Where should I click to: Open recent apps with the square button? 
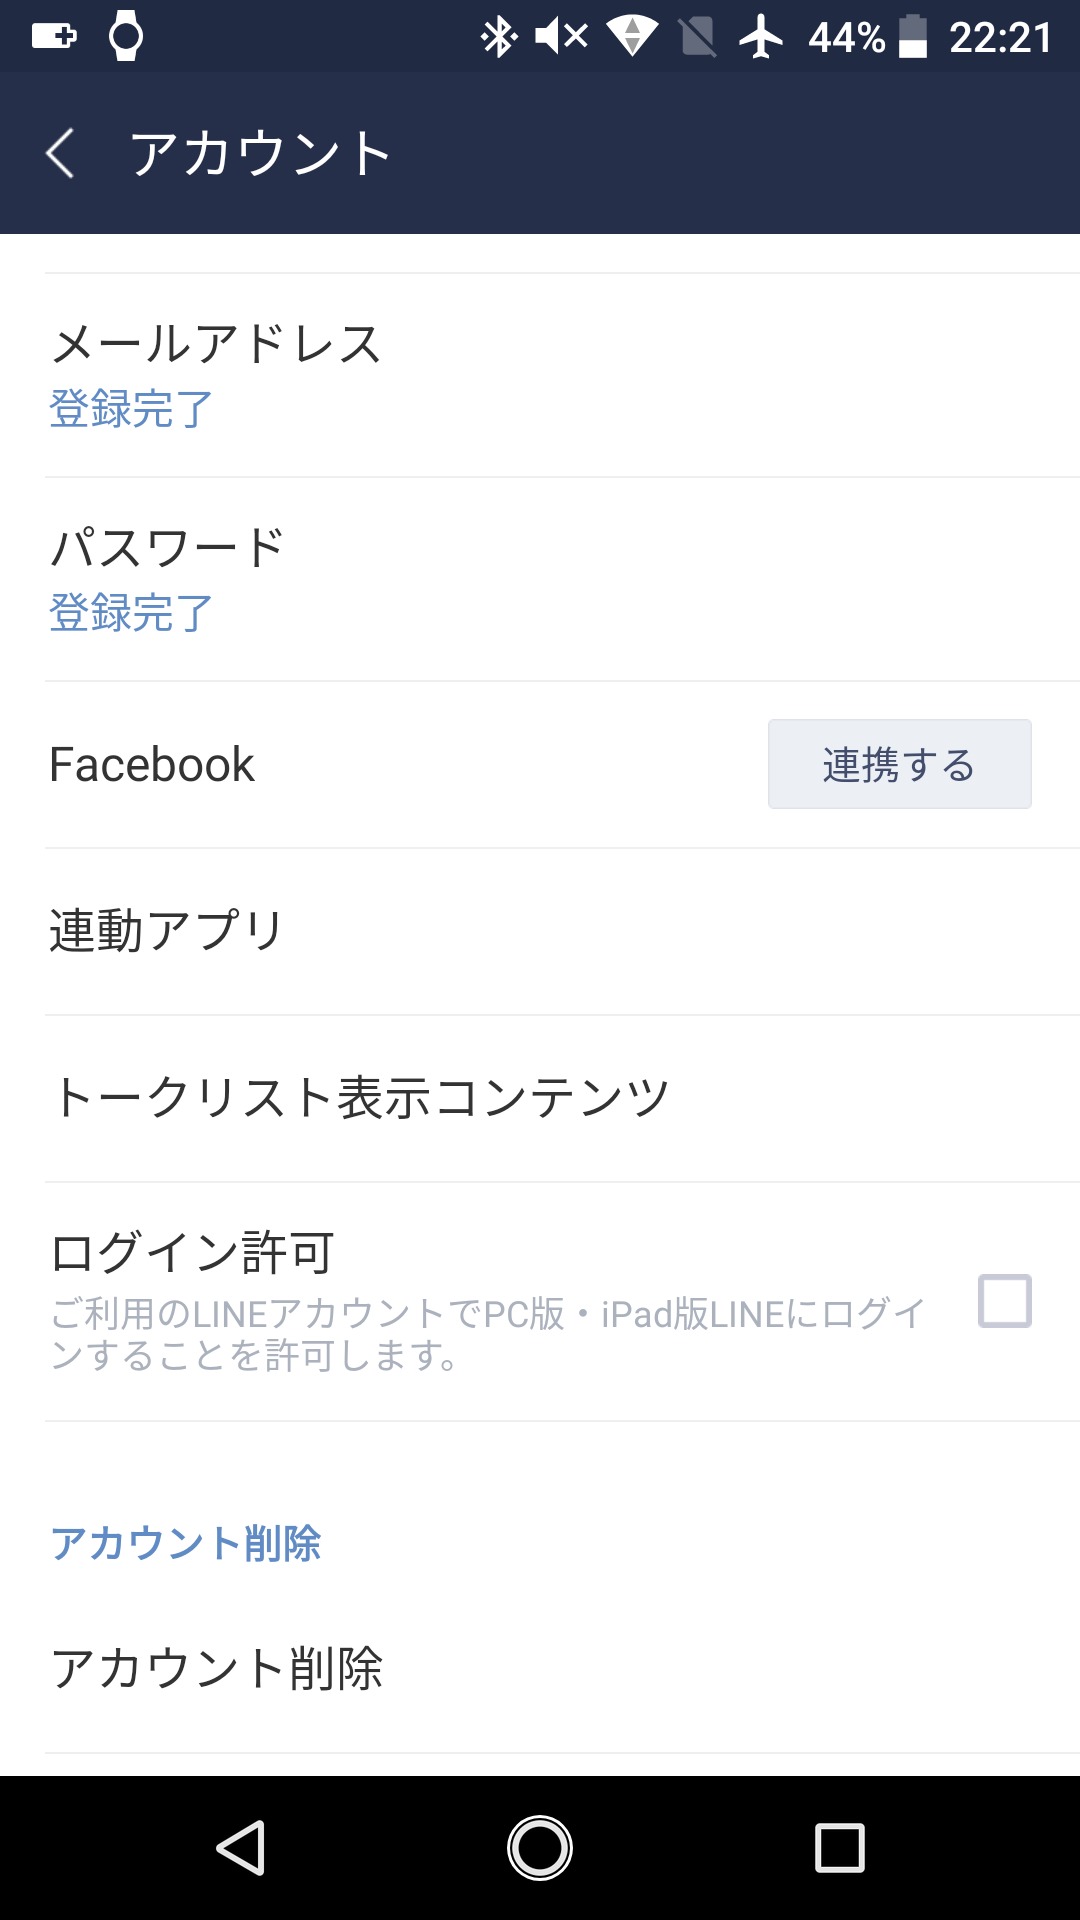(x=839, y=1847)
